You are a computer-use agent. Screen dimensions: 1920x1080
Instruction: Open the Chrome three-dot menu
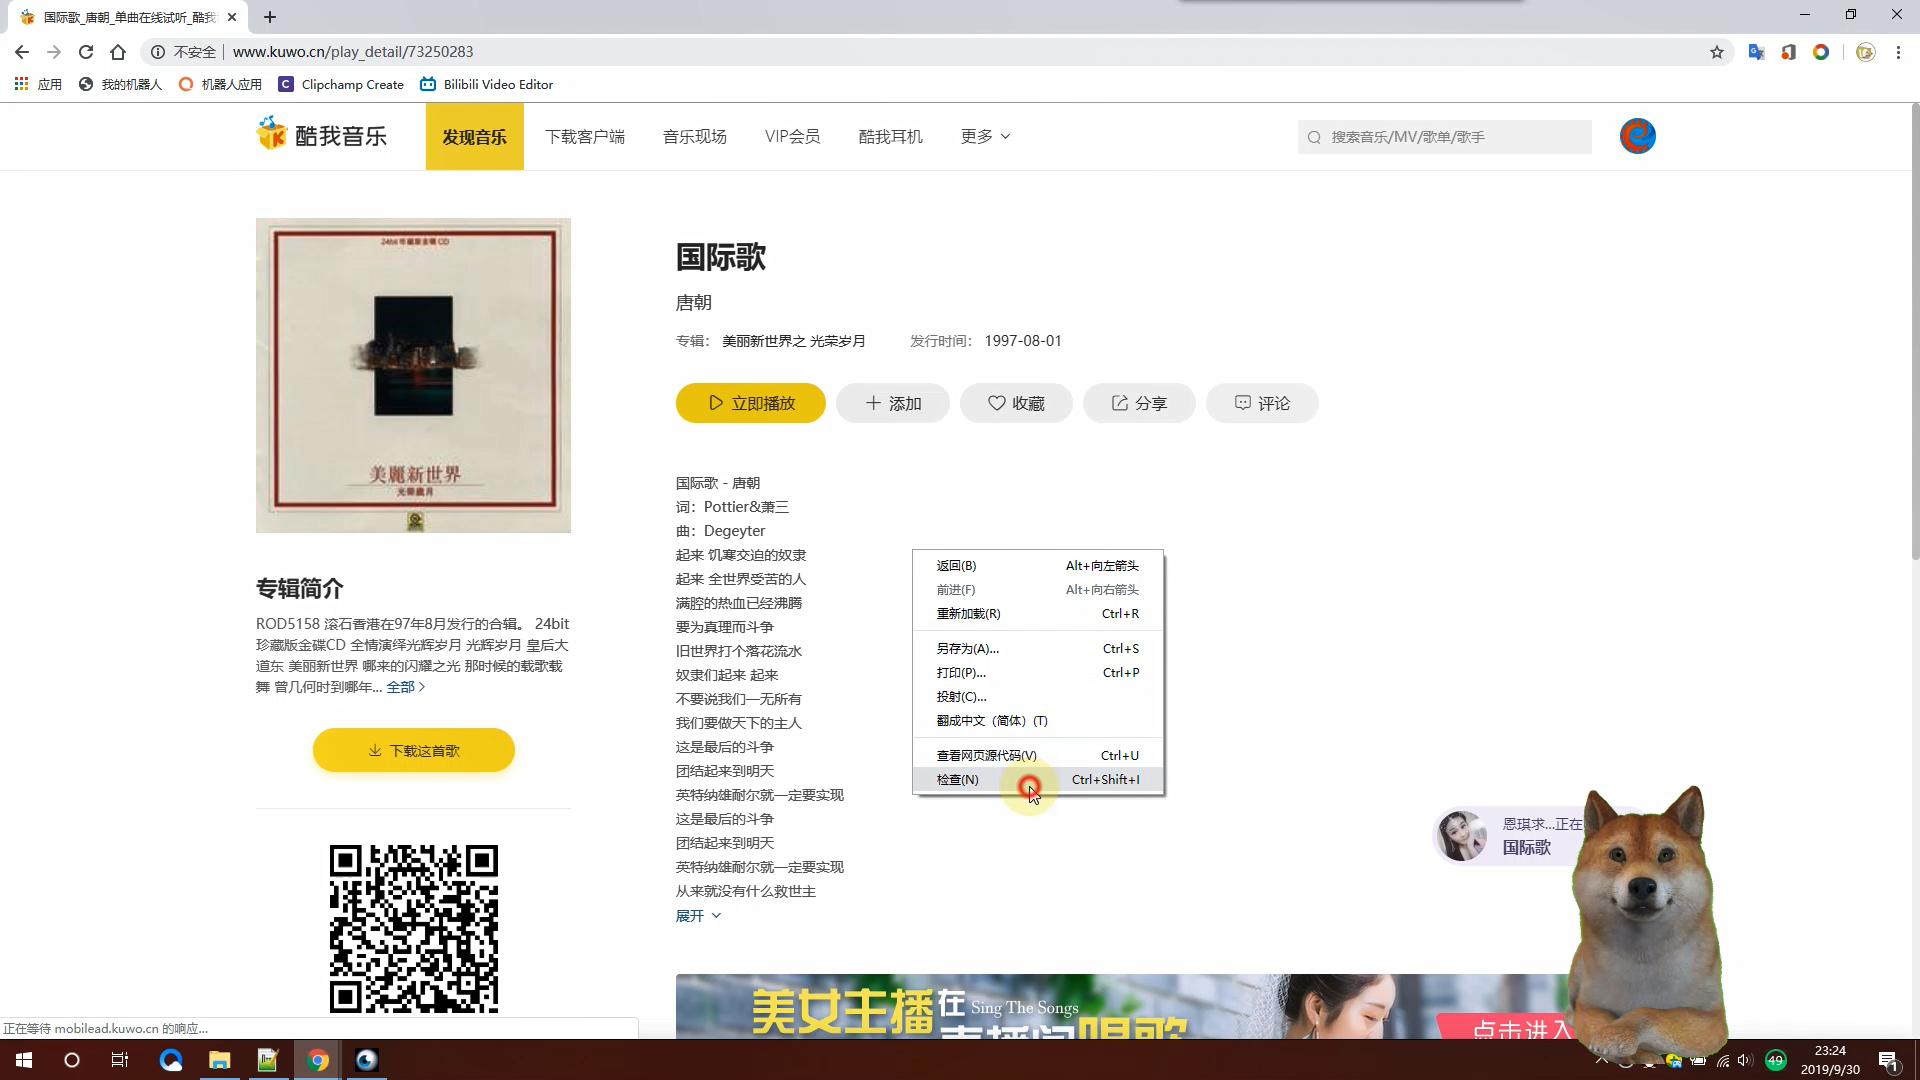[1898, 52]
